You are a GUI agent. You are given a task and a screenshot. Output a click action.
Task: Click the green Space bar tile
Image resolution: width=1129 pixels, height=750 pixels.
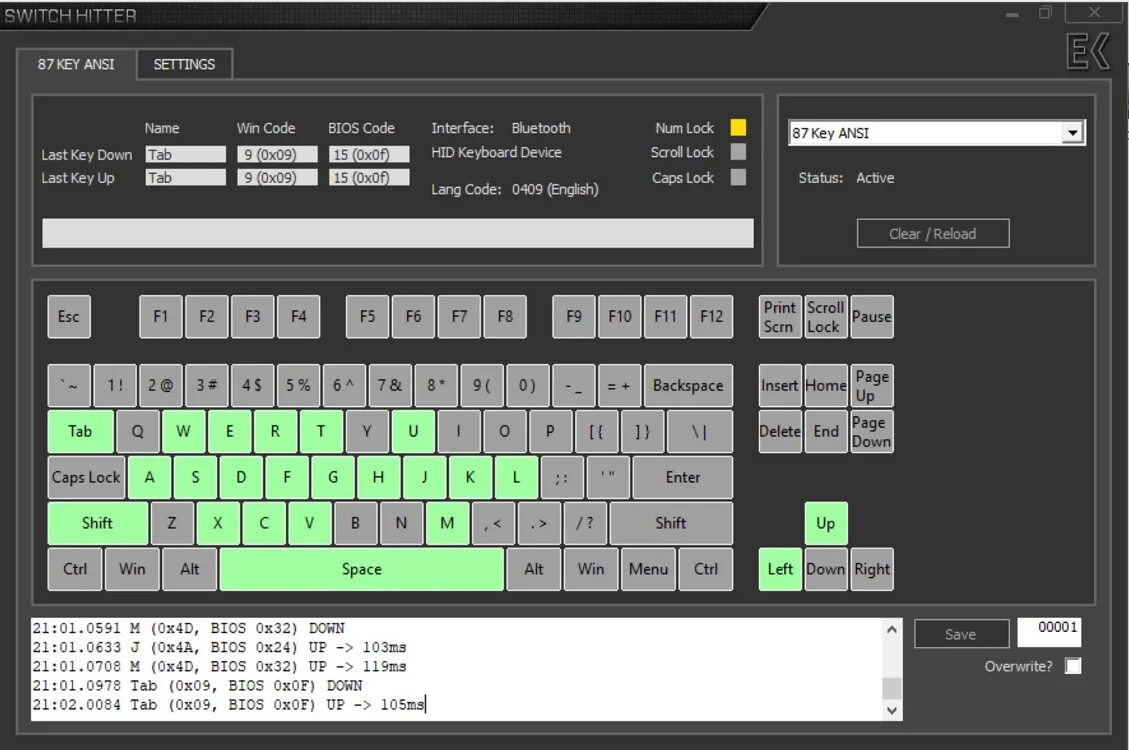click(361, 569)
